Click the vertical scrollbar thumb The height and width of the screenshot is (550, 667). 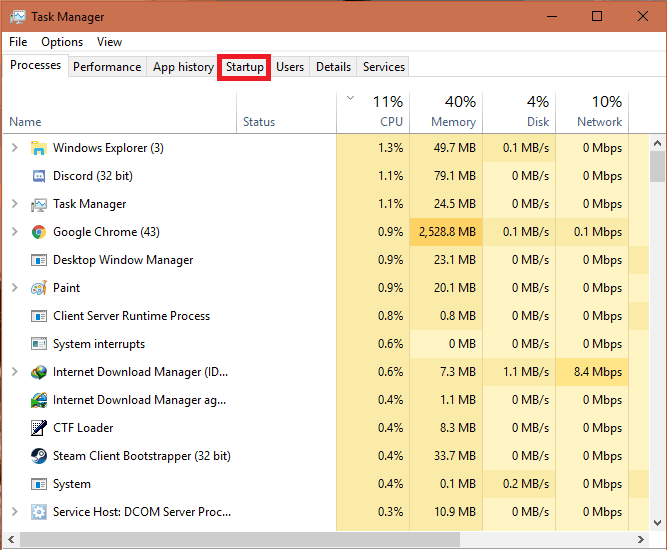(658, 167)
